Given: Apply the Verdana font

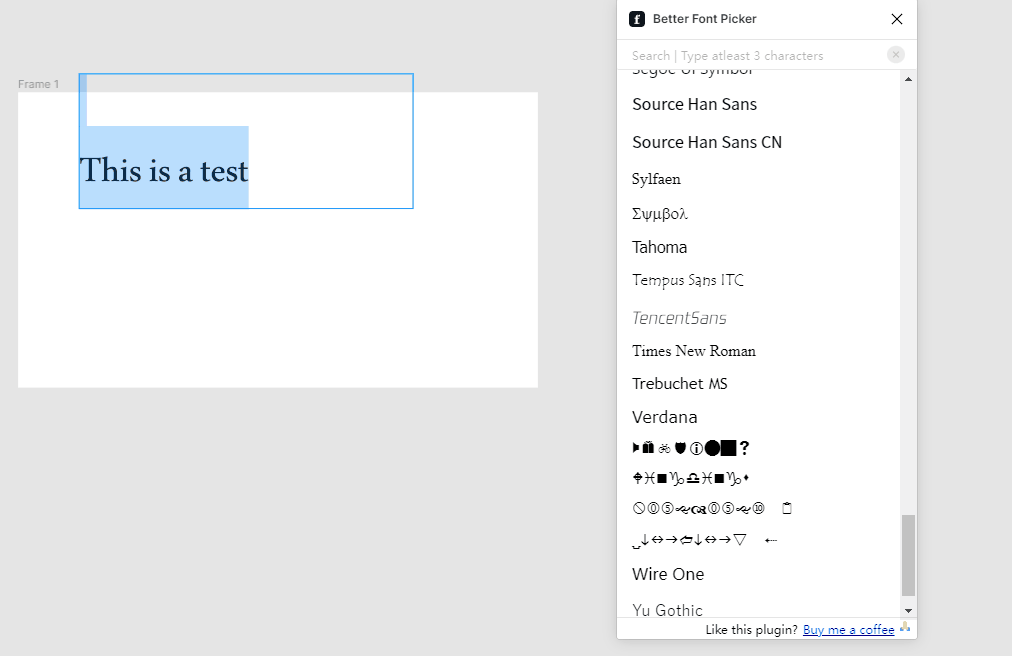Looking at the screenshot, I should coord(665,417).
